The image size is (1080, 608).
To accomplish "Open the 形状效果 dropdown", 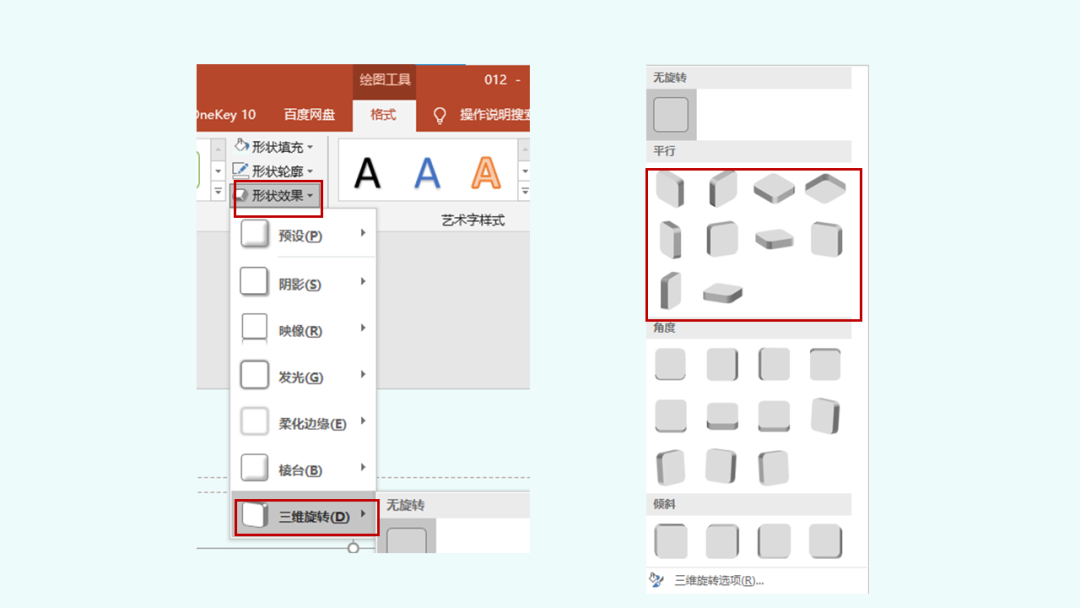I will (278, 196).
